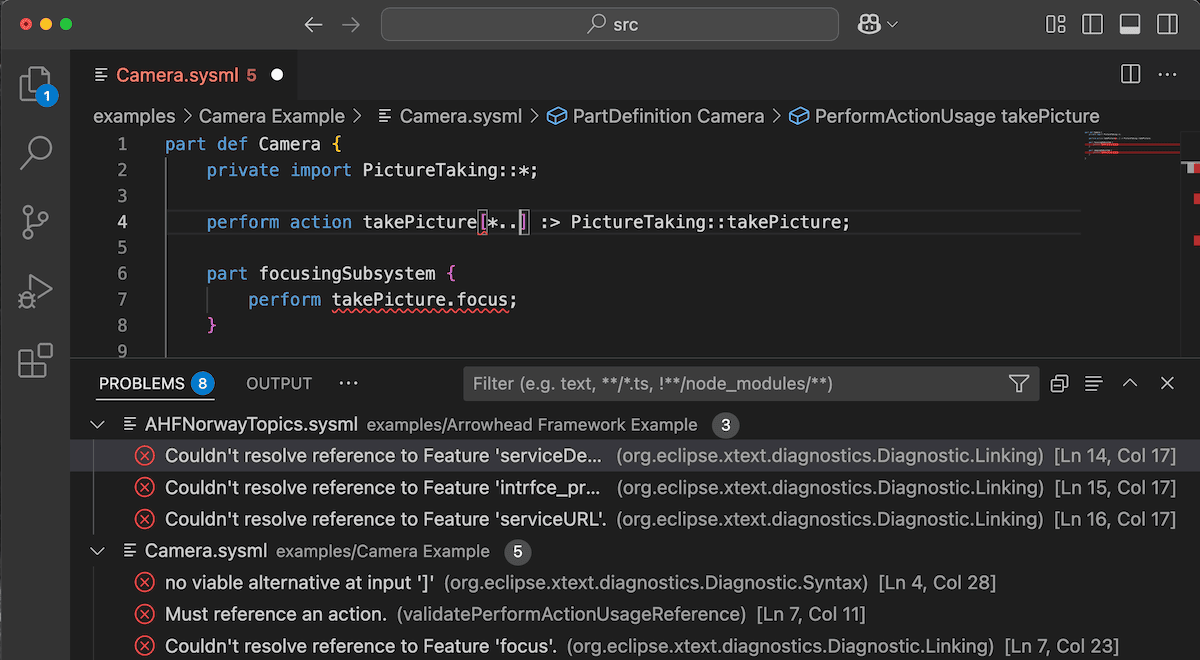
Task: Select the 'intrfce_pr...' linking error
Action: (x=635, y=488)
